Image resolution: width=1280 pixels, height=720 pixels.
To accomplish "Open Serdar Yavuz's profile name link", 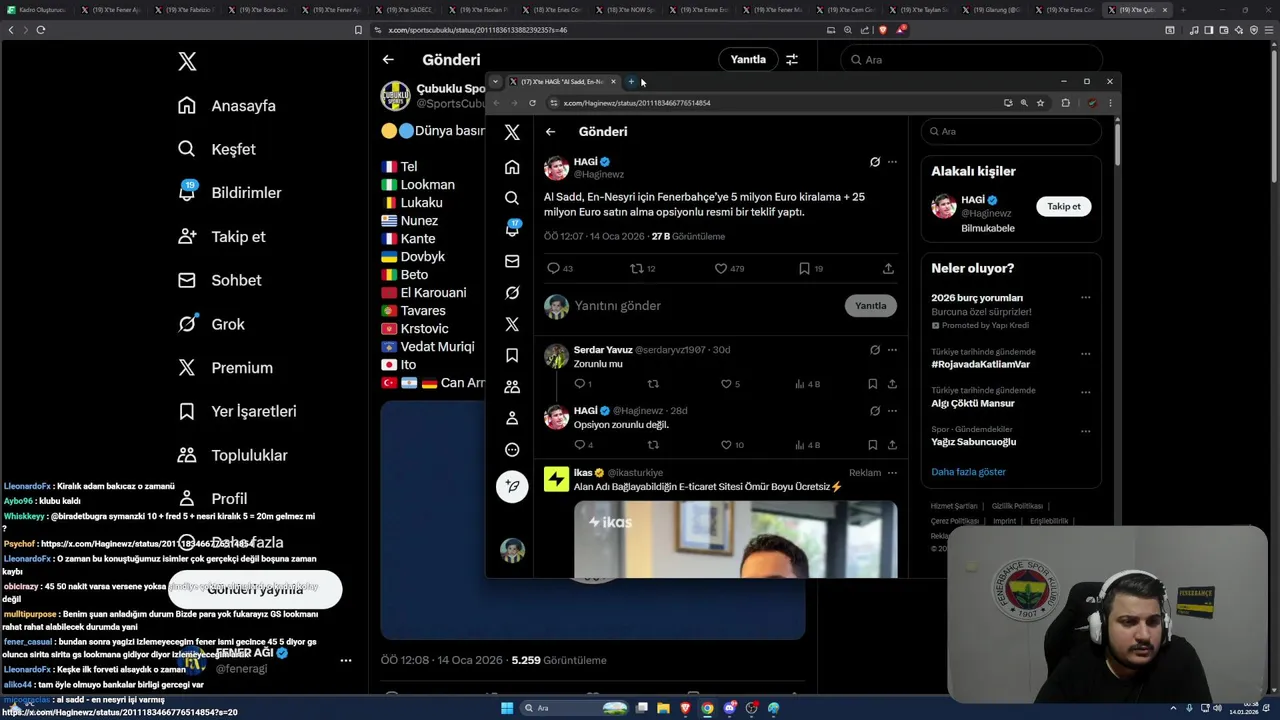I will click(603, 350).
